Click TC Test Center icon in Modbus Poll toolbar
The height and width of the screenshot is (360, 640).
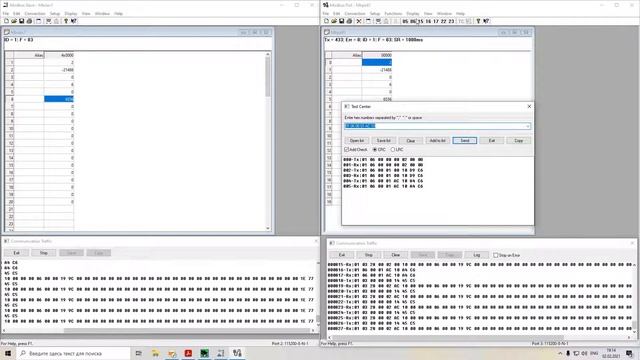(461, 21)
